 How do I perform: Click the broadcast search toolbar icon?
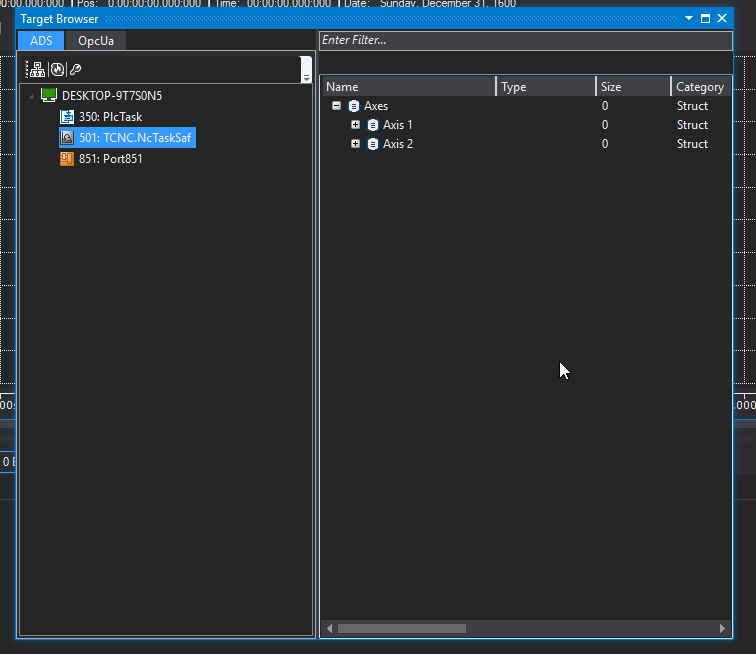pyautogui.click(x=57, y=69)
